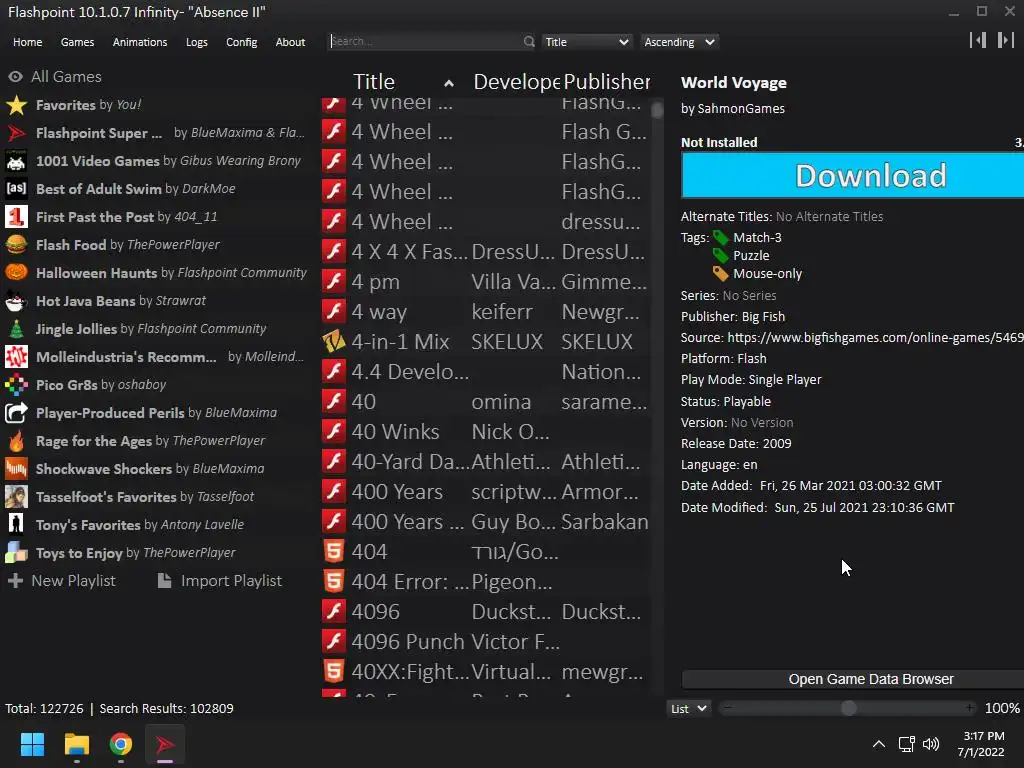This screenshot has height=768, width=1024.
Task: Select the 1001 Video Games playlist icon
Action: click(16, 161)
